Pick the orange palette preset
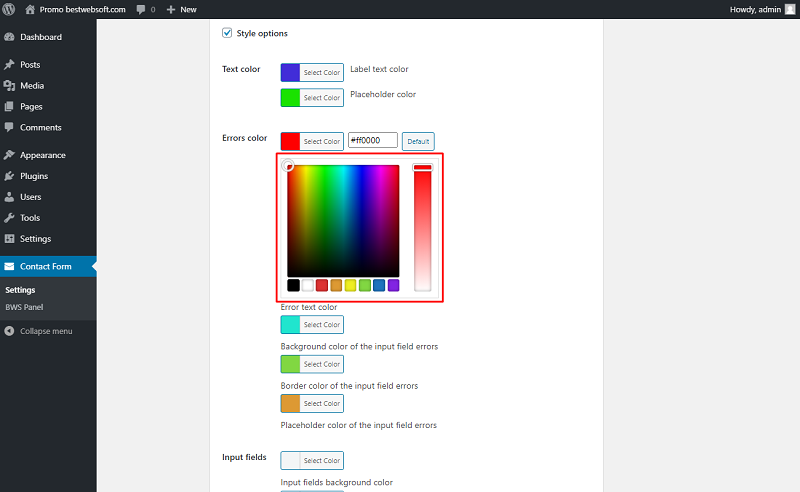Screen dimensions: 800x492 click(x=336, y=285)
